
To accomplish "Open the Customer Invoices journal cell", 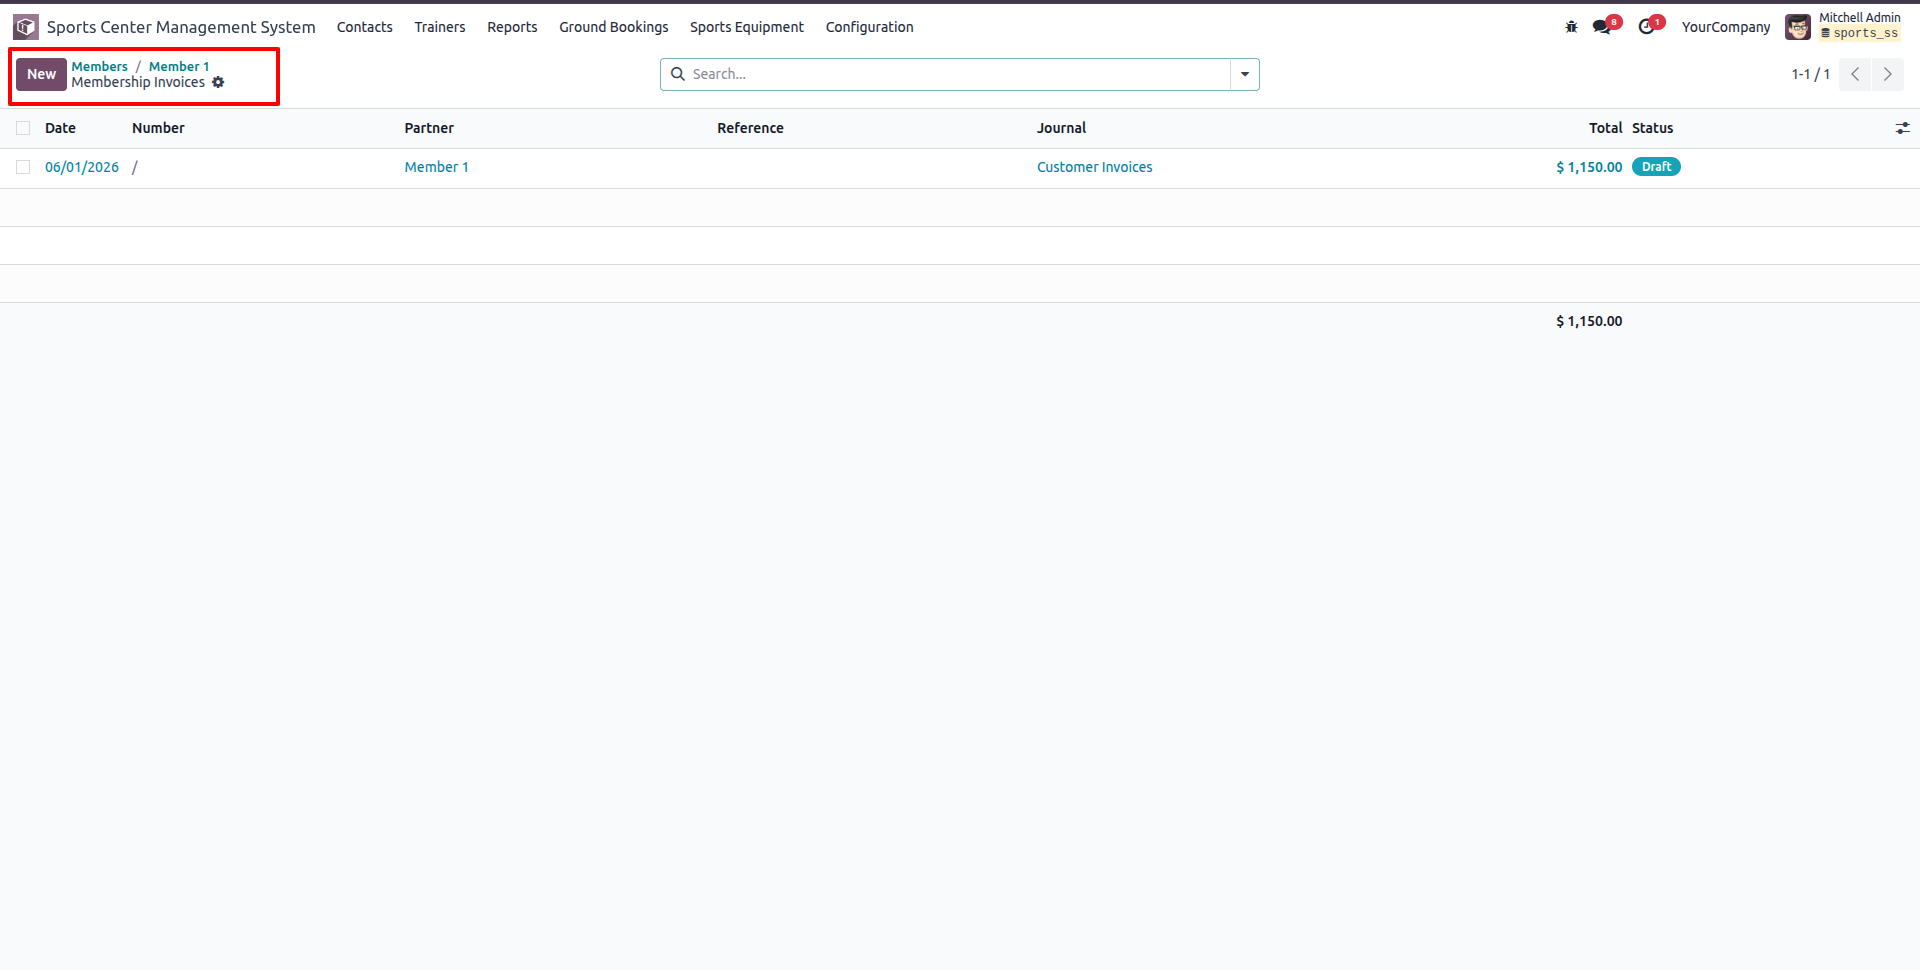I will click(x=1094, y=167).
